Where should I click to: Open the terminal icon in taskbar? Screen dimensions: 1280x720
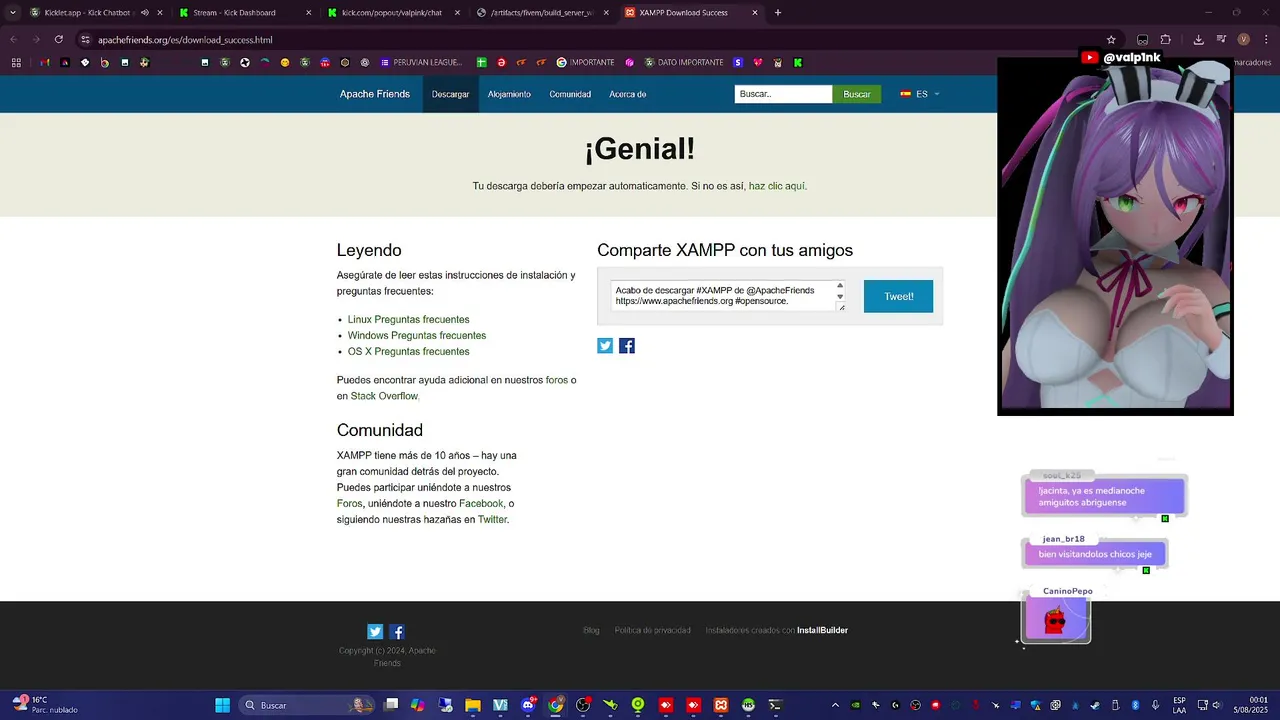click(775, 705)
